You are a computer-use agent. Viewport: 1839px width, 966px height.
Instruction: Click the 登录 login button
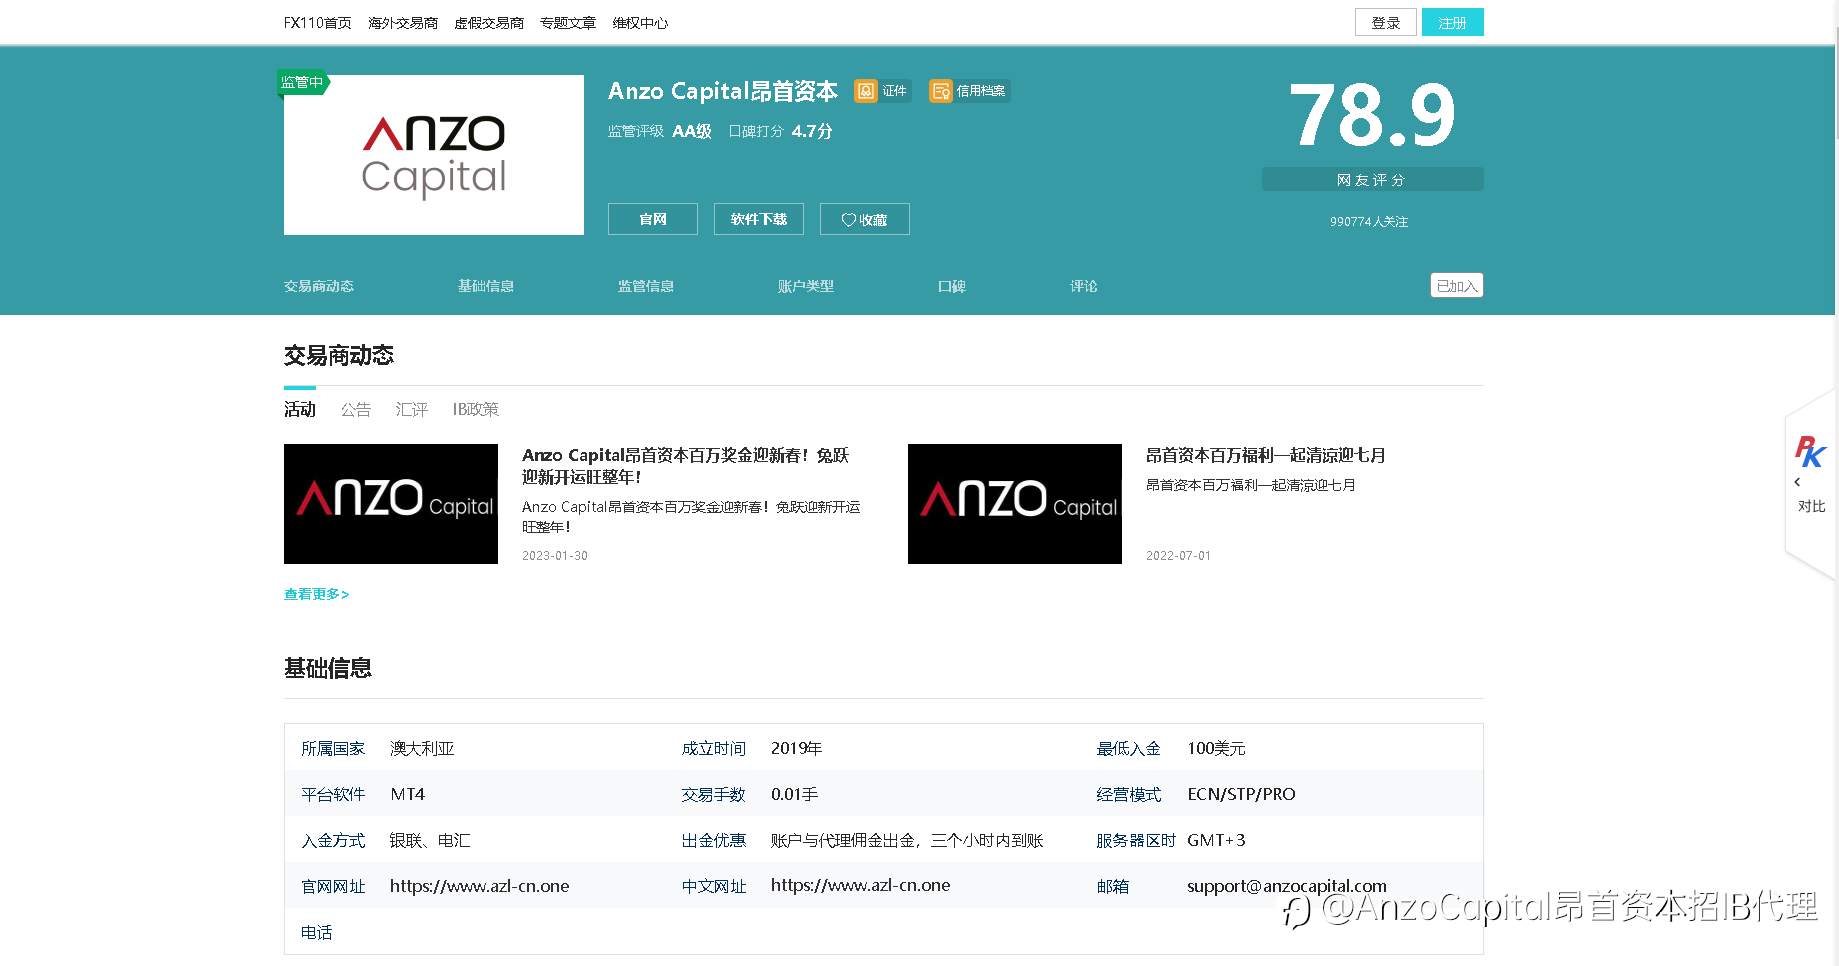click(1386, 22)
